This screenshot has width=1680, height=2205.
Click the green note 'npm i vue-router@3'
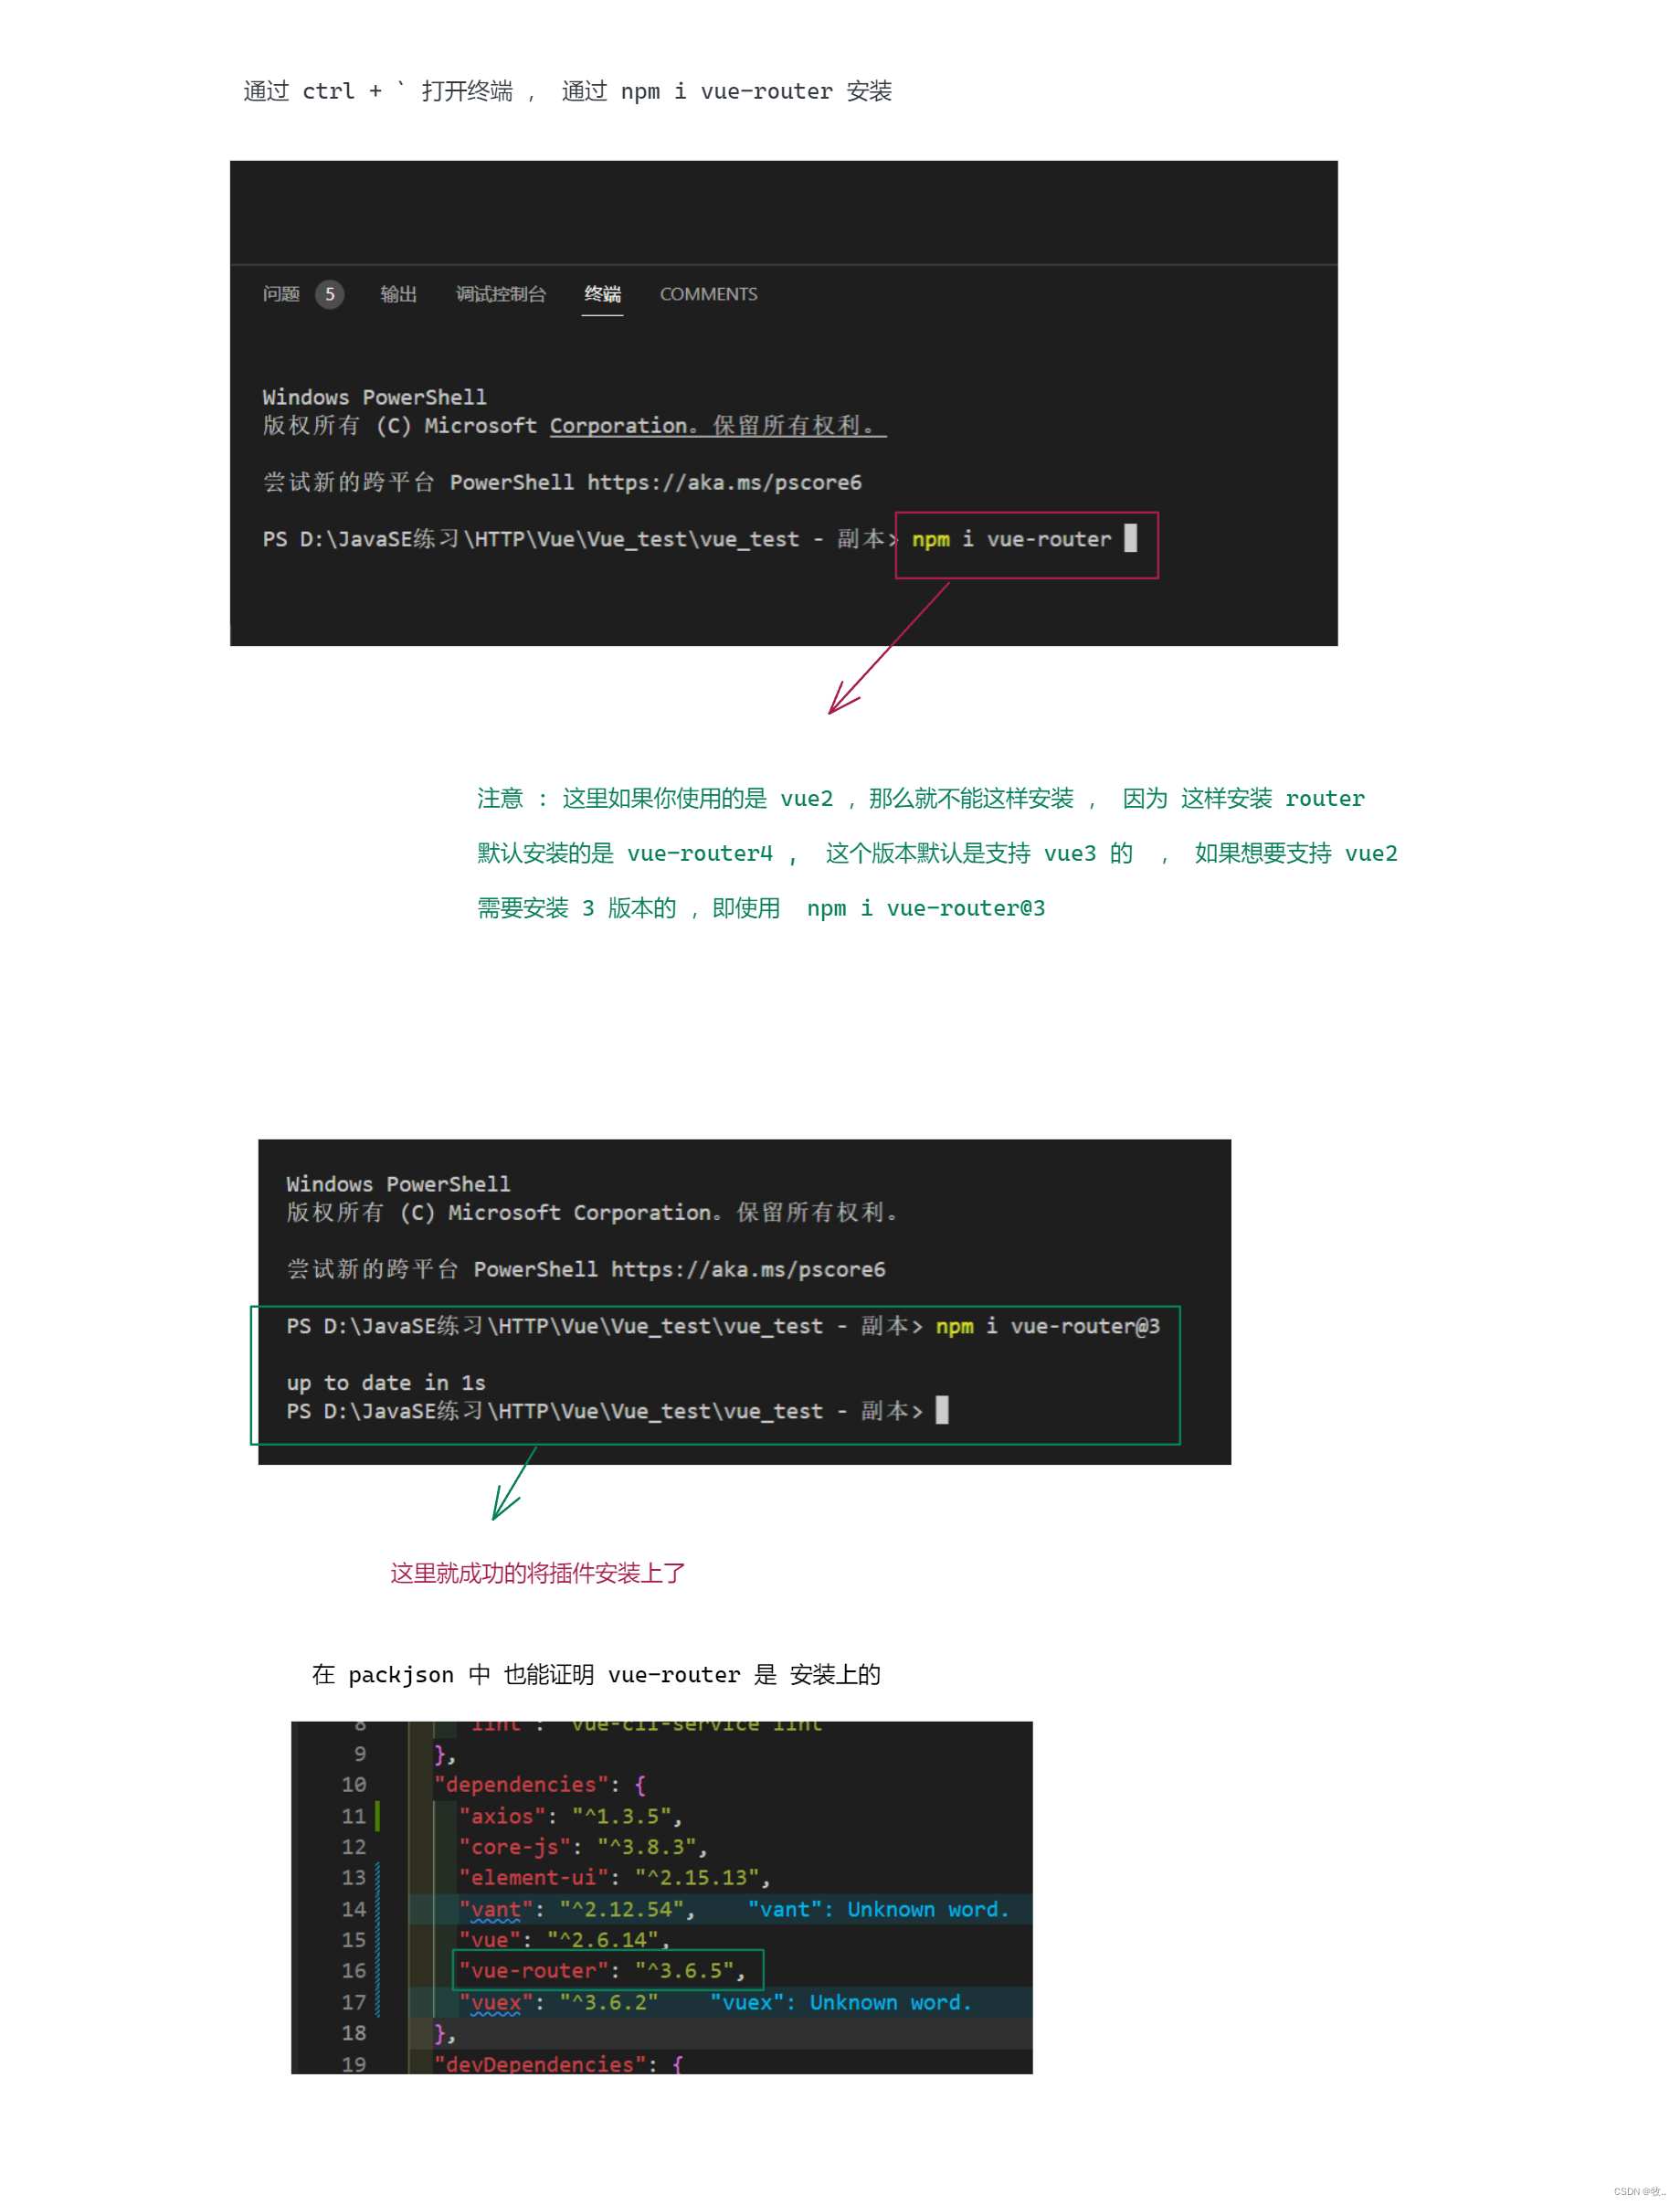click(926, 908)
